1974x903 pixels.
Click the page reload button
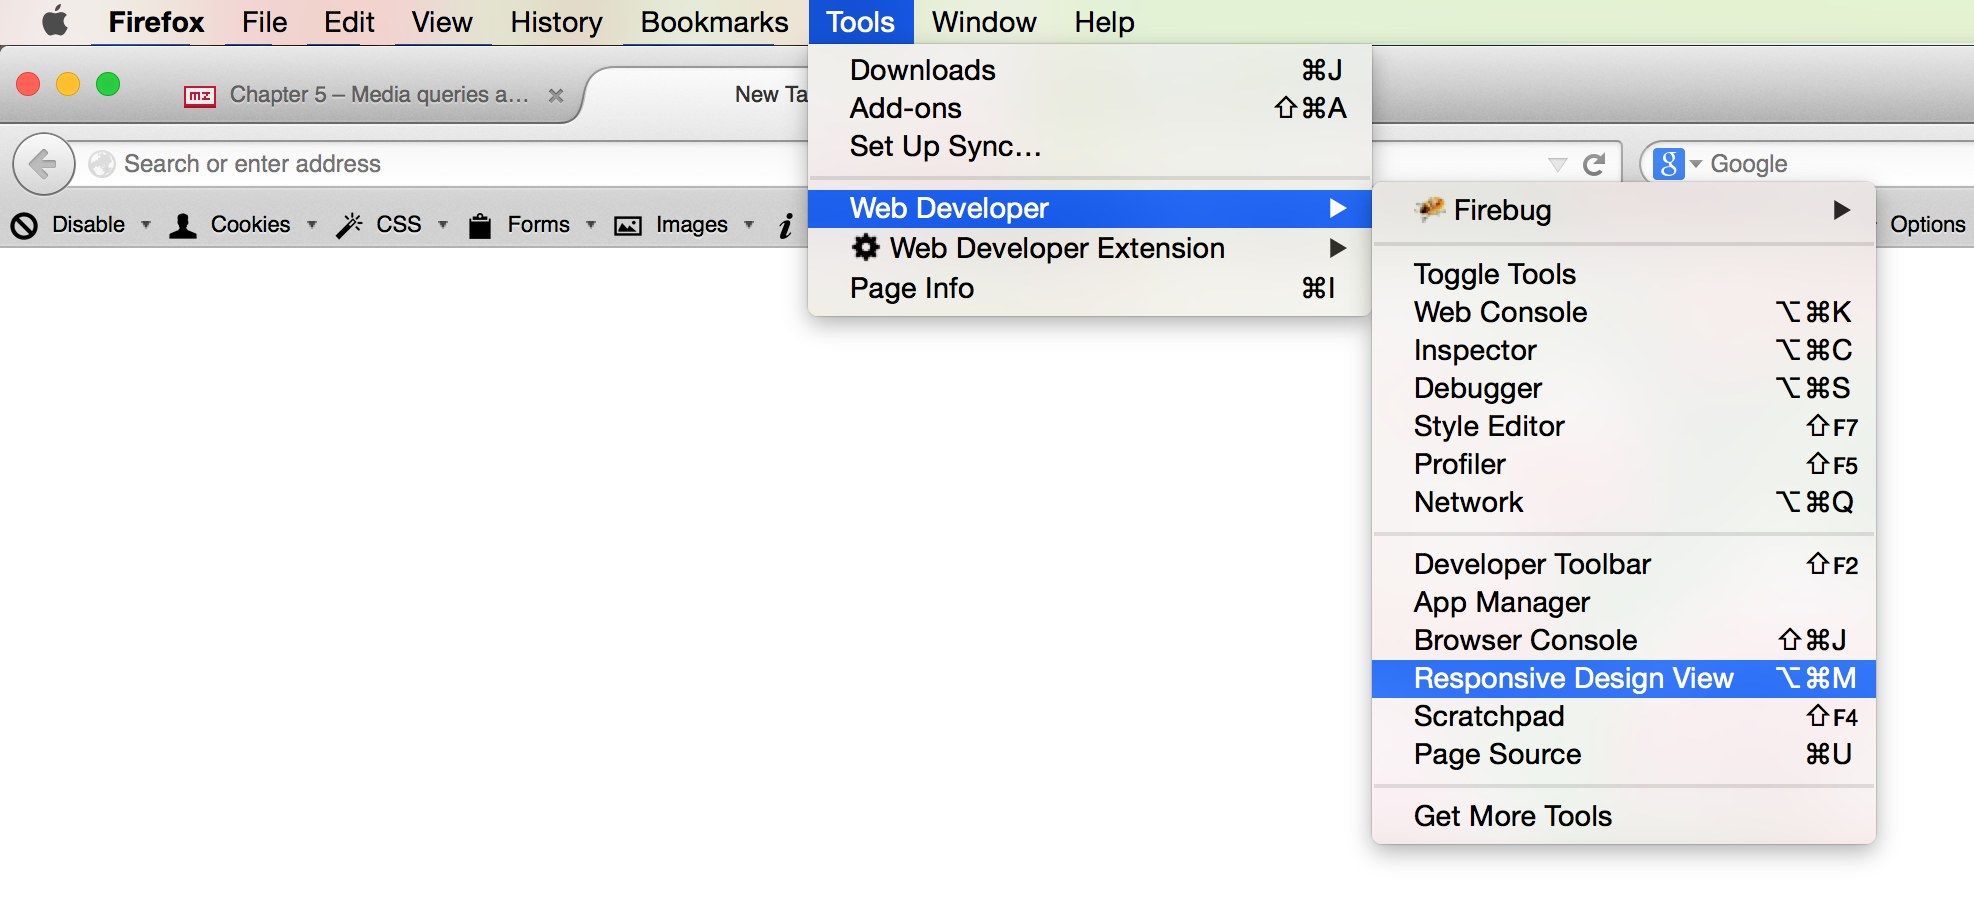(x=1594, y=162)
